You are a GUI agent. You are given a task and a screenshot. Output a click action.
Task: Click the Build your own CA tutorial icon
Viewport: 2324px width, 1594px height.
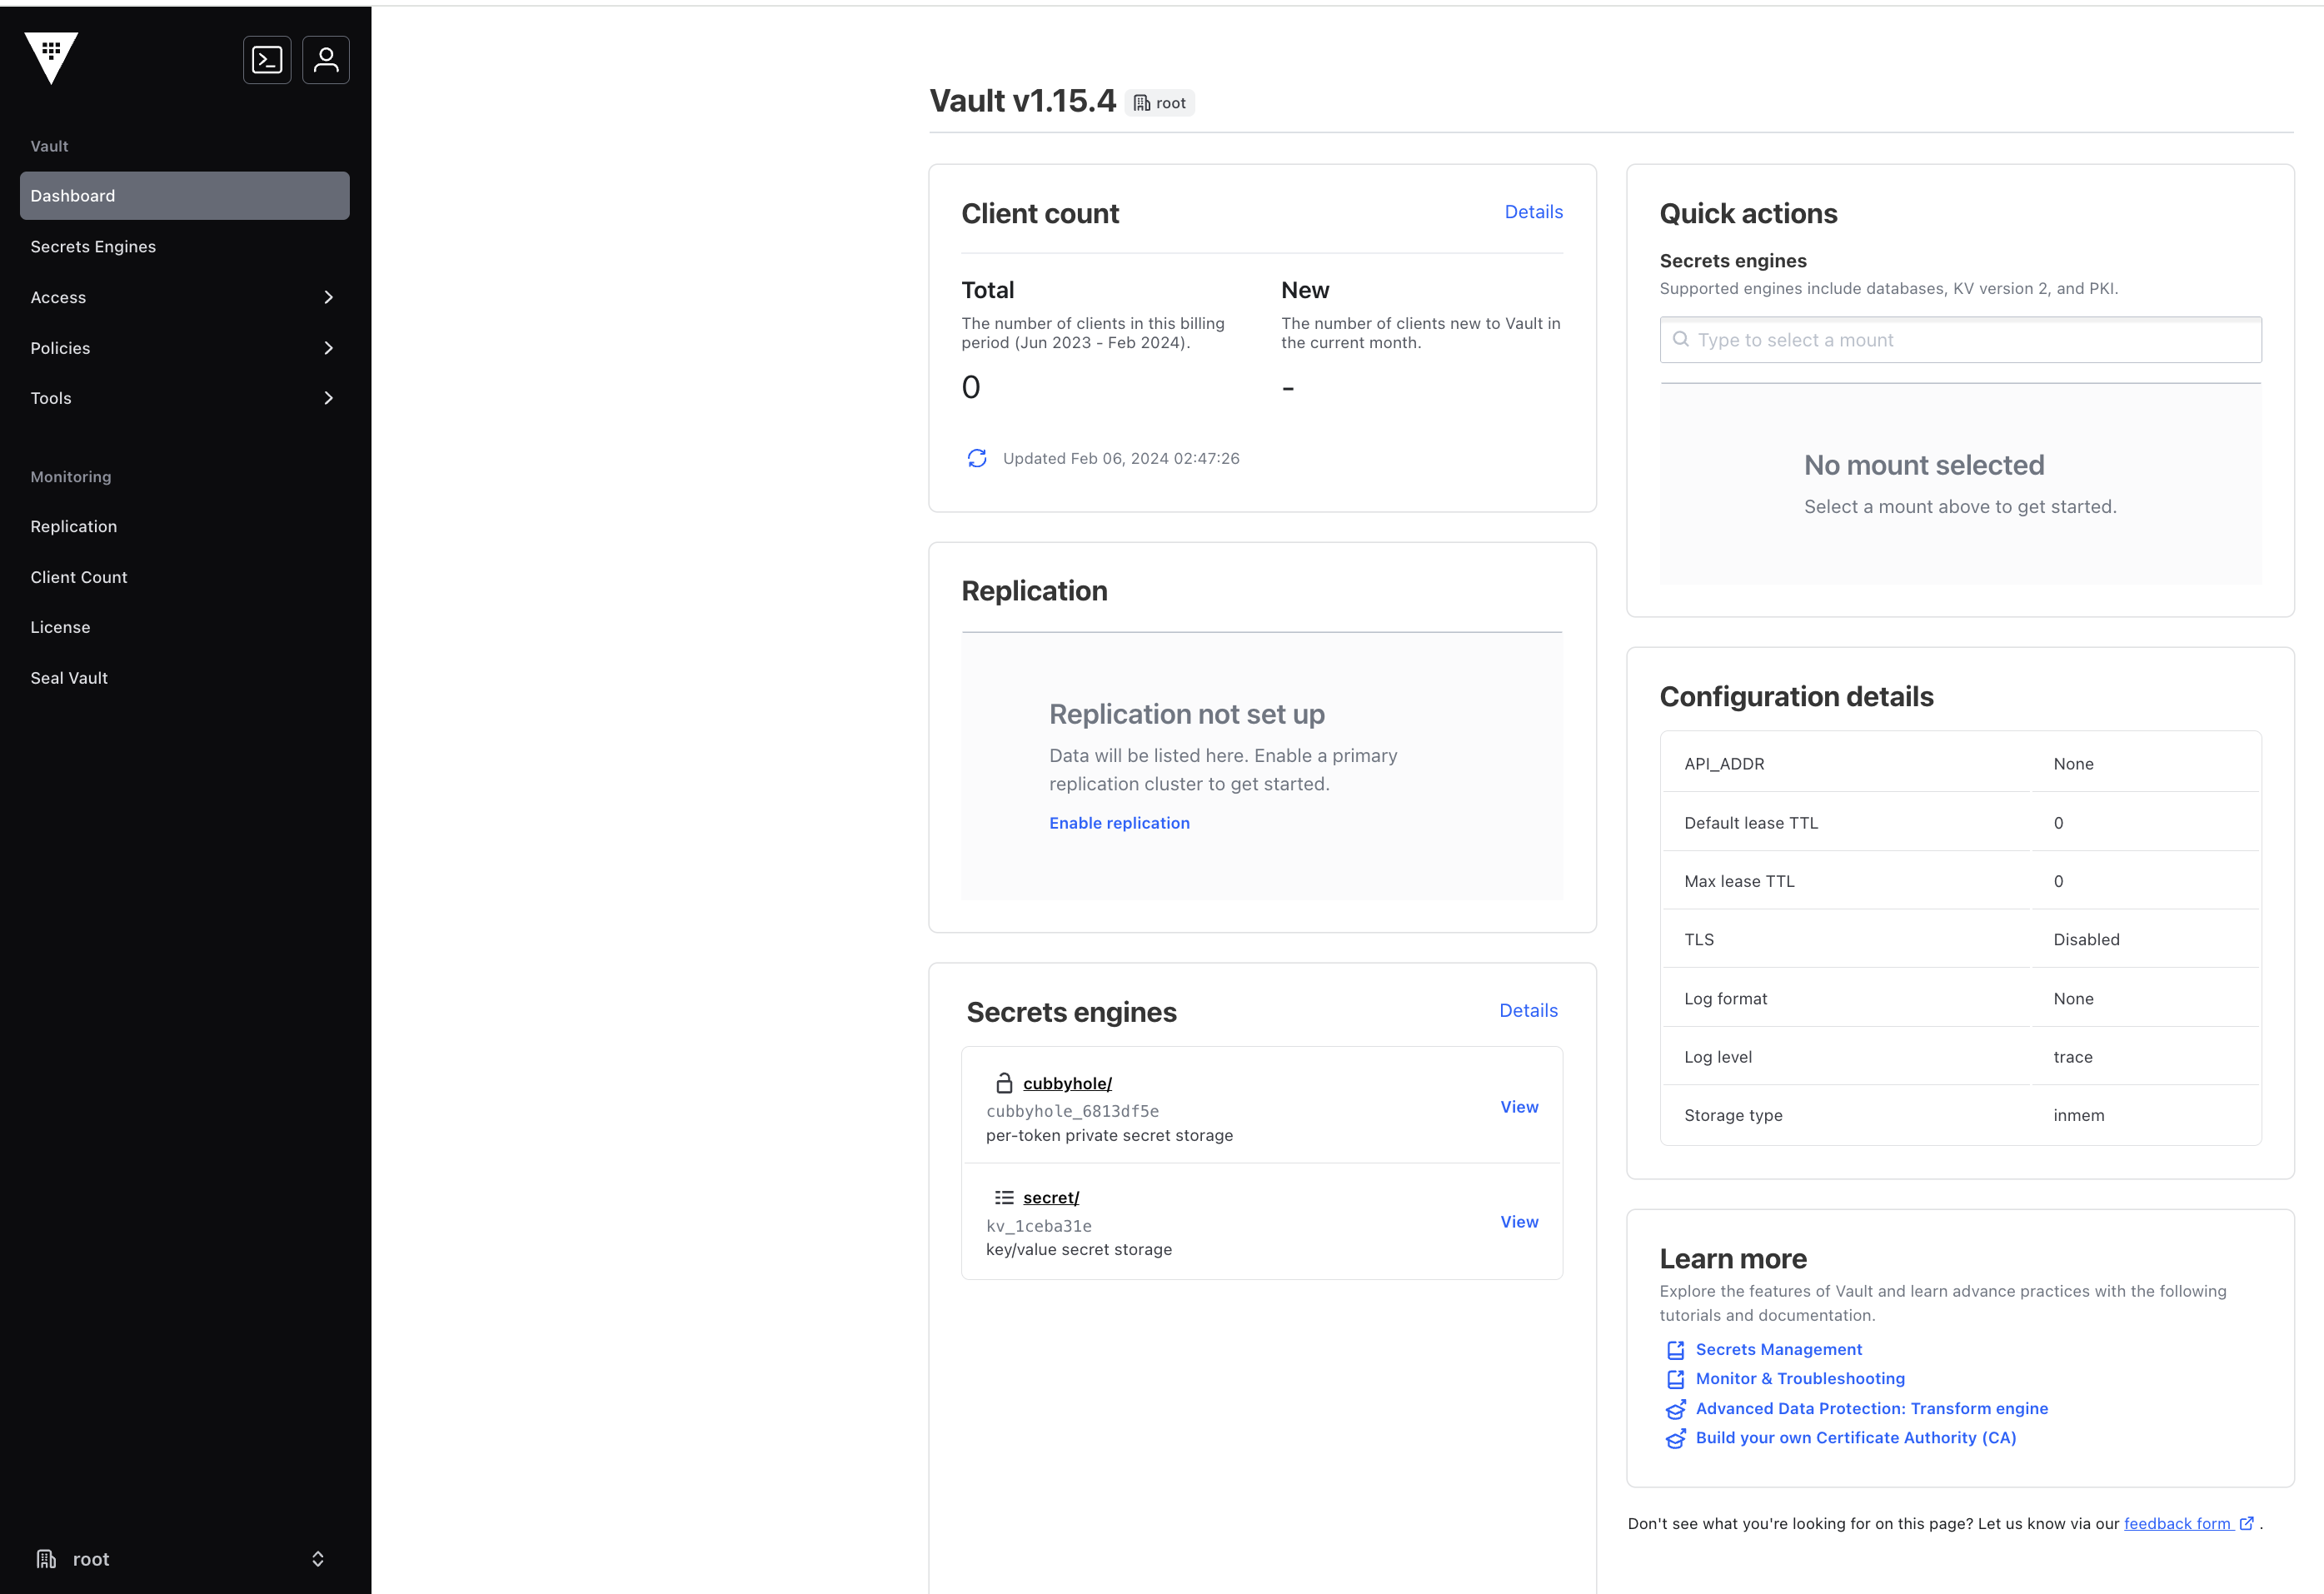(x=1676, y=1438)
